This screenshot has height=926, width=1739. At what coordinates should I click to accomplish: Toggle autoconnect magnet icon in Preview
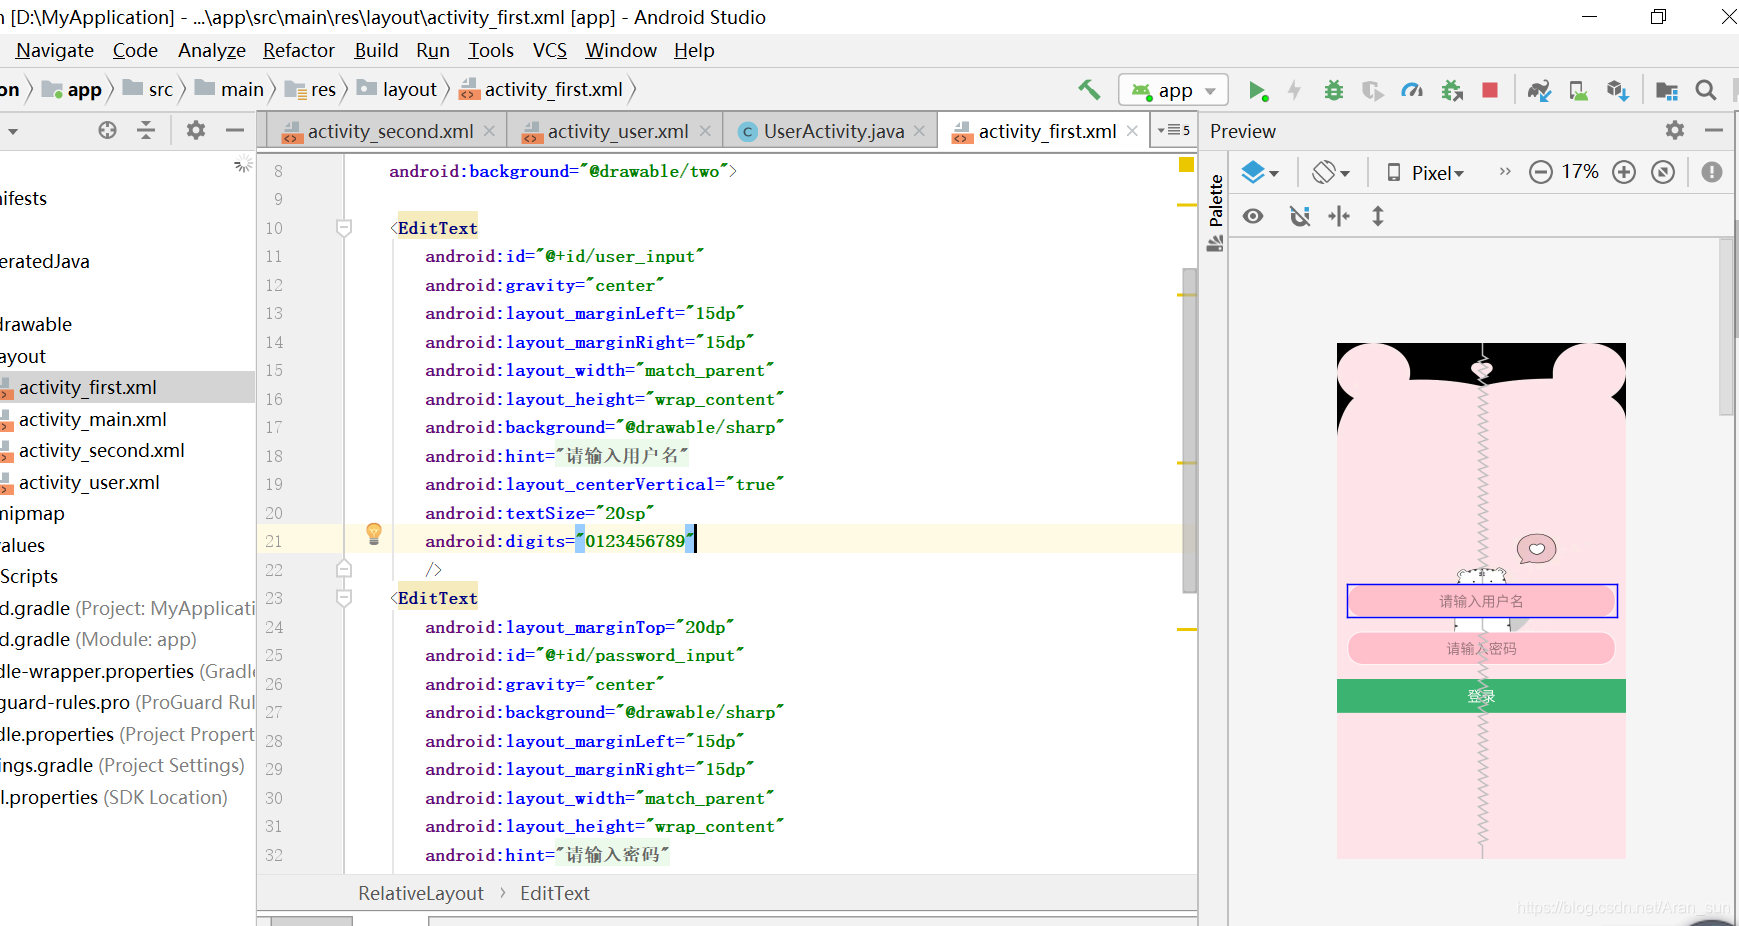pos(1299,216)
